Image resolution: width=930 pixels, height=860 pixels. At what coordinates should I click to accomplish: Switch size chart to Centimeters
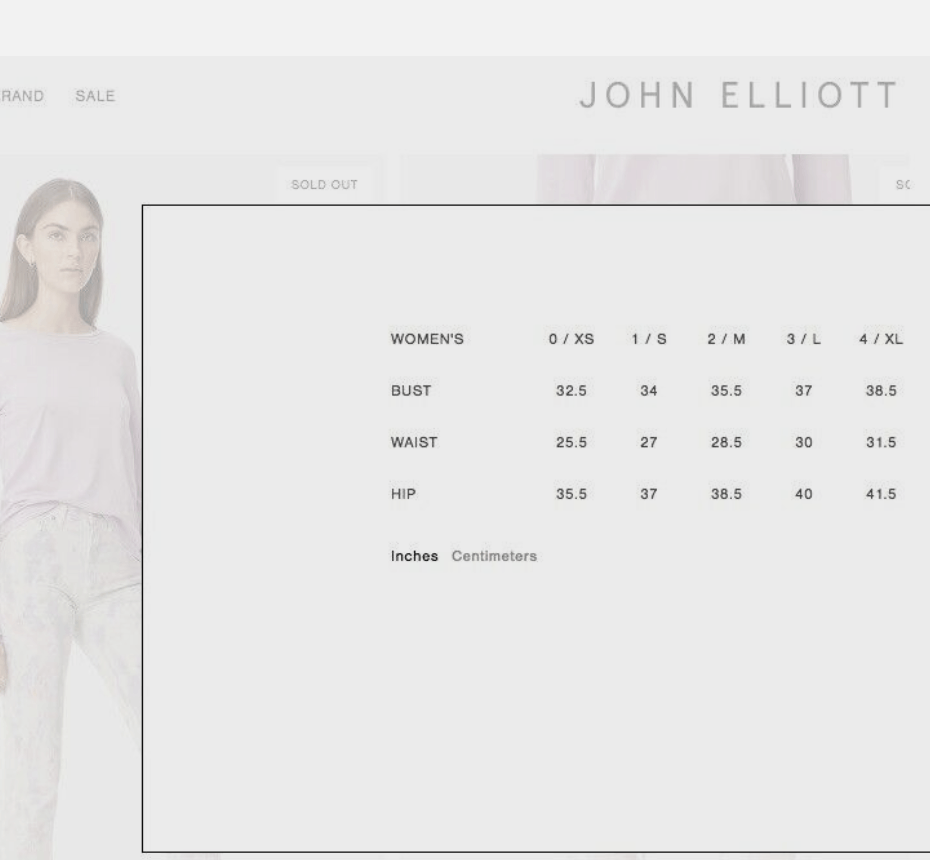(x=494, y=556)
